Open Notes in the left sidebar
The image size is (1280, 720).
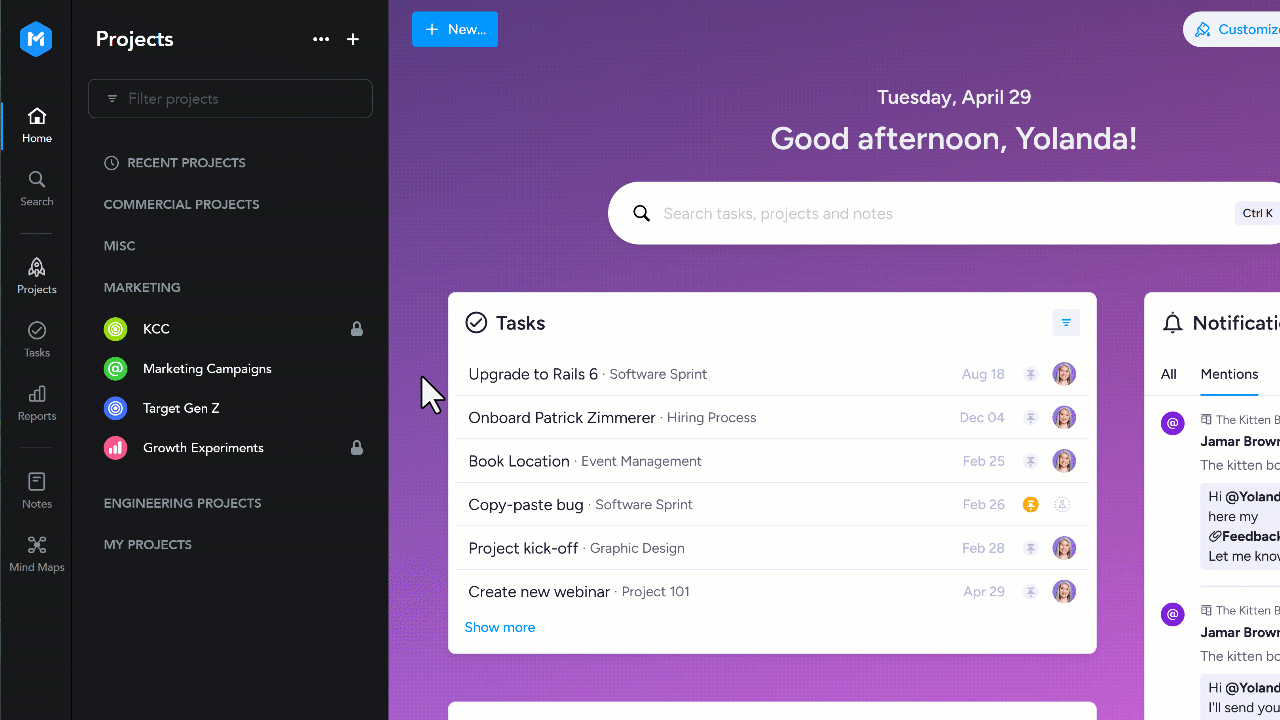tap(37, 490)
